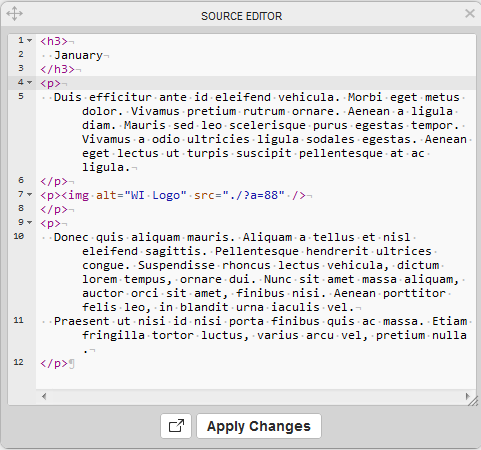Image resolution: width=481 pixels, height=450 pixels.
Task: Click closing </p> tag on line 6
Action: pyautogui.click(x=54, y=181)
